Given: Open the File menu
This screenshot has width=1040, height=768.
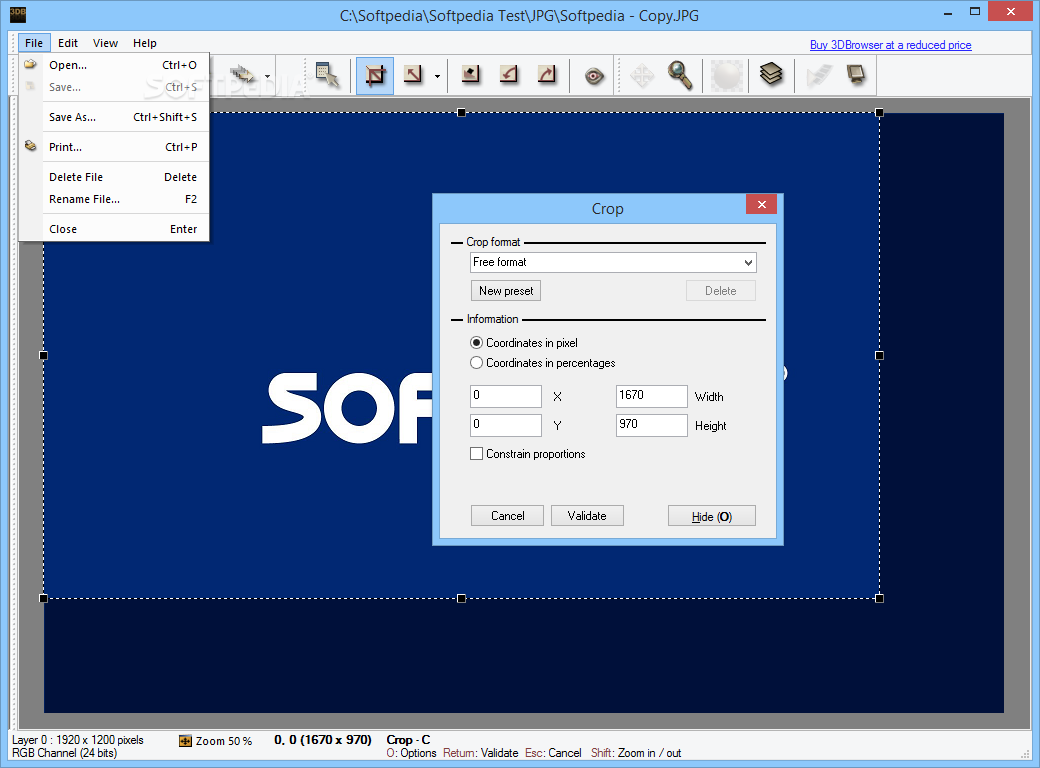Looking at the screenshot, I should click(34, 43).
